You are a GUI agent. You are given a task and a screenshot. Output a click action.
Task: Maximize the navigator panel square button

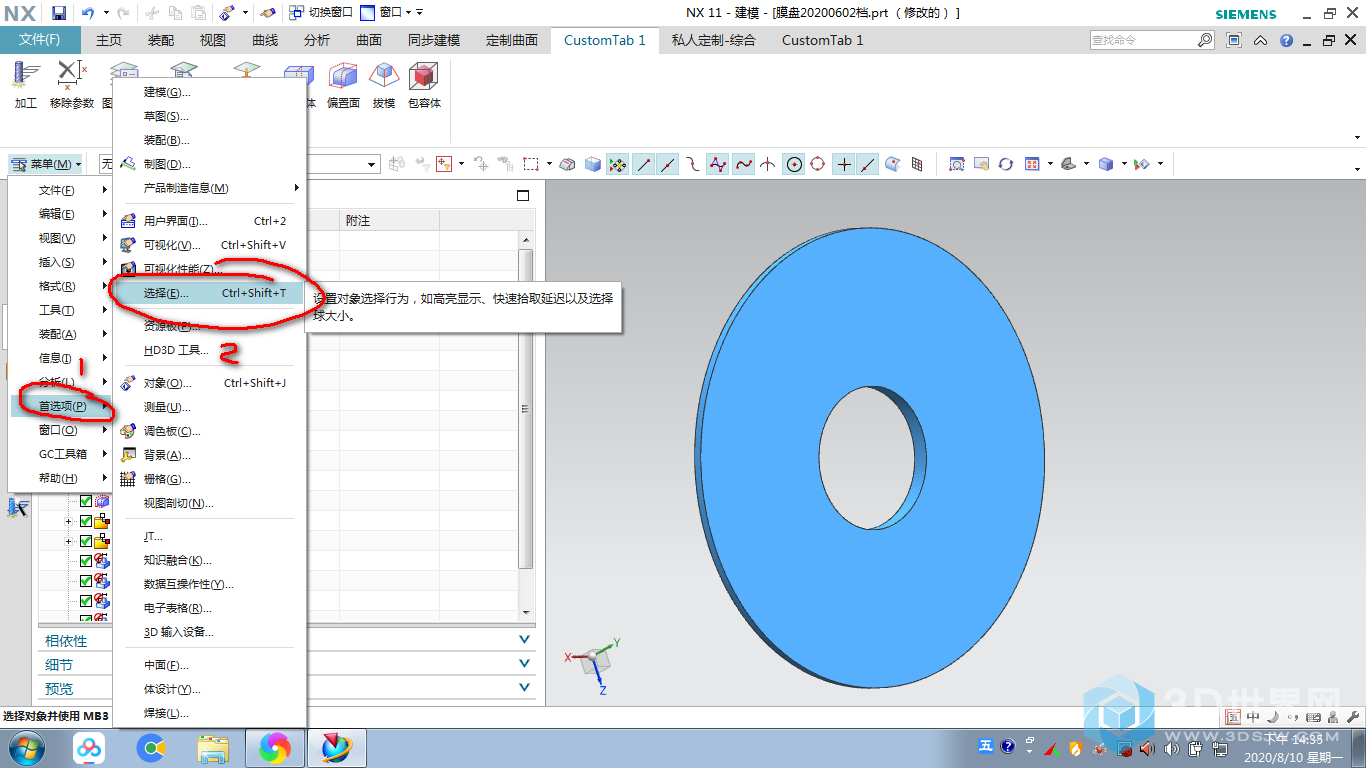click(x=523, y=196)
